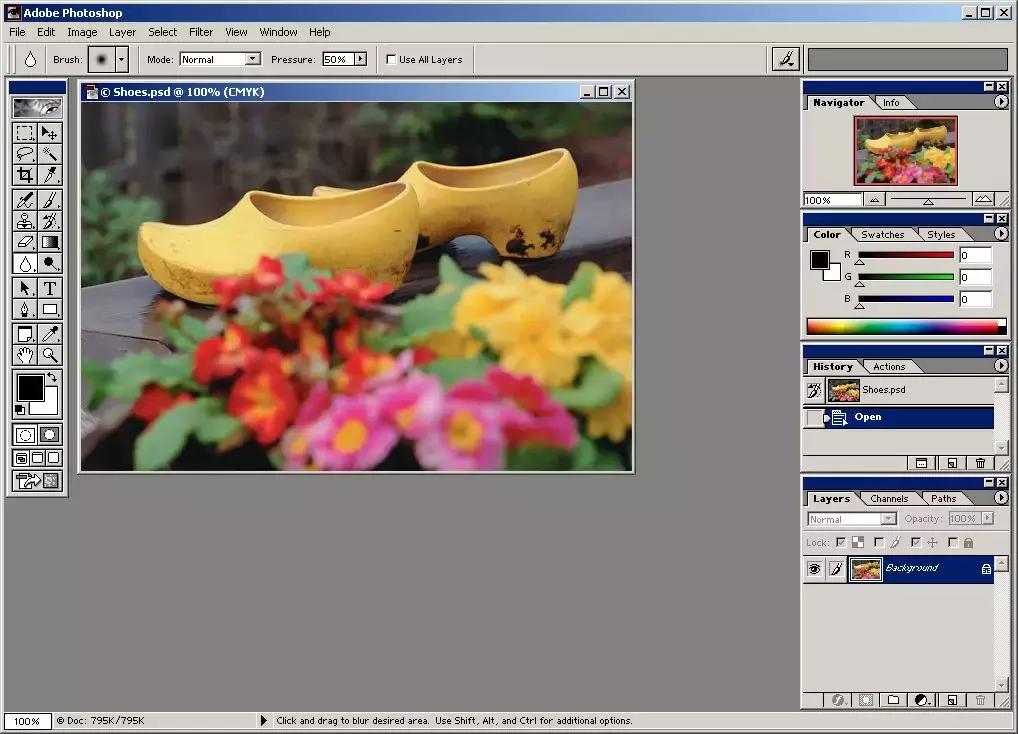Click the Navigator zoom percentage field

(831, 200)
